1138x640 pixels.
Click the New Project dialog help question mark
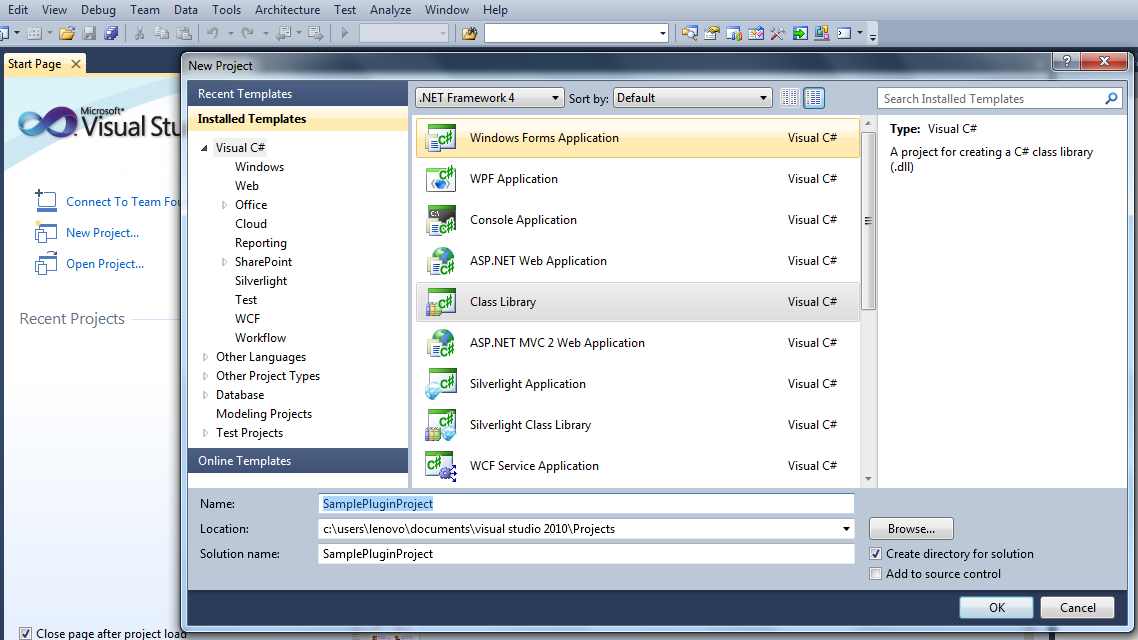1066,62
